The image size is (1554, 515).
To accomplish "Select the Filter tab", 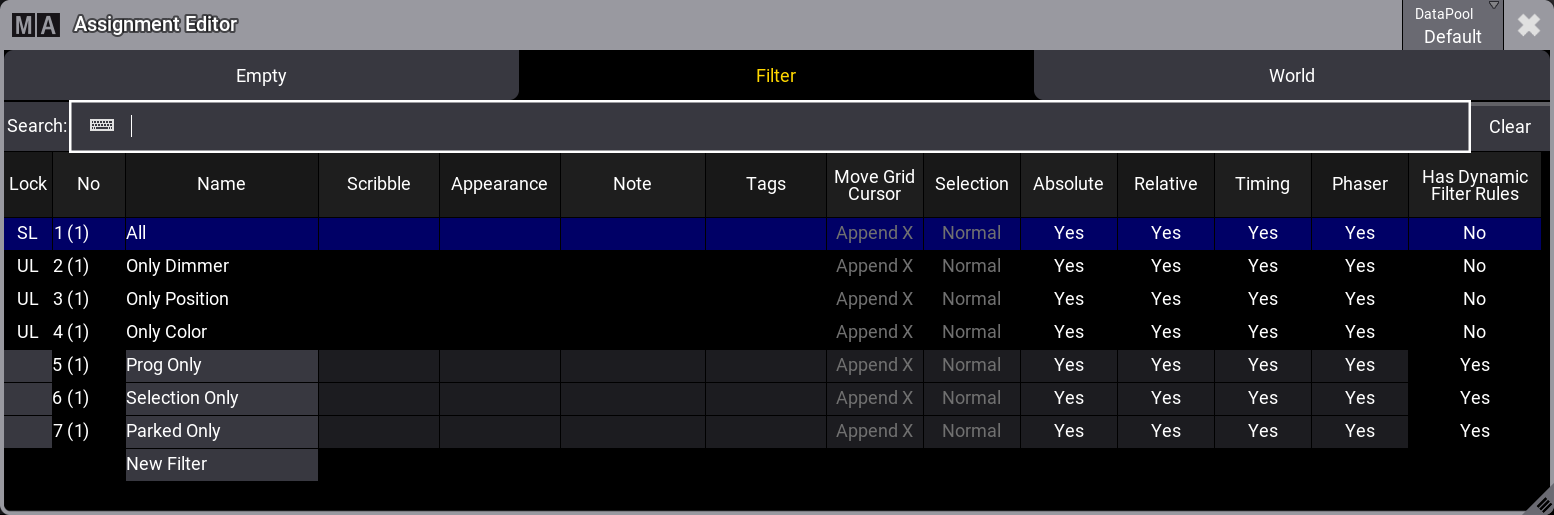I will coord(776,76).
